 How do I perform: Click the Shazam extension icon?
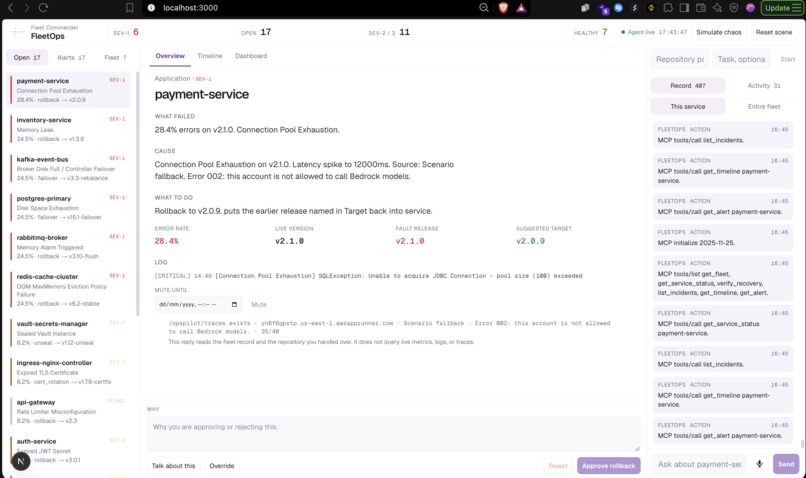618,8
